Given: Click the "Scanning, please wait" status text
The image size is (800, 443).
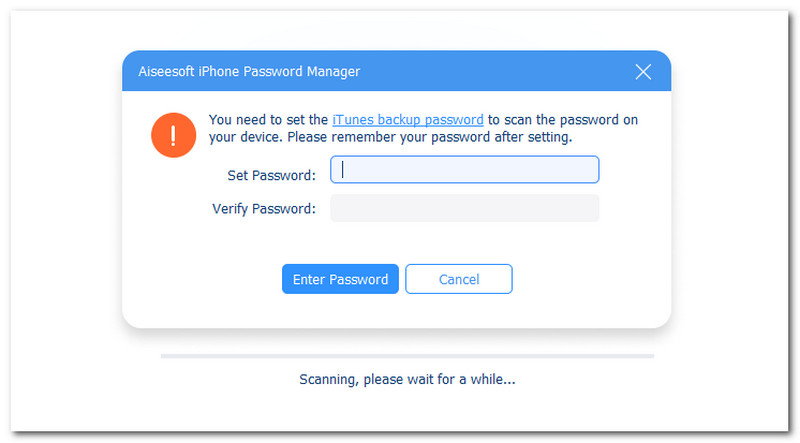Looking at the screenshot, I should pyautogui.click(x=407, y=380).
